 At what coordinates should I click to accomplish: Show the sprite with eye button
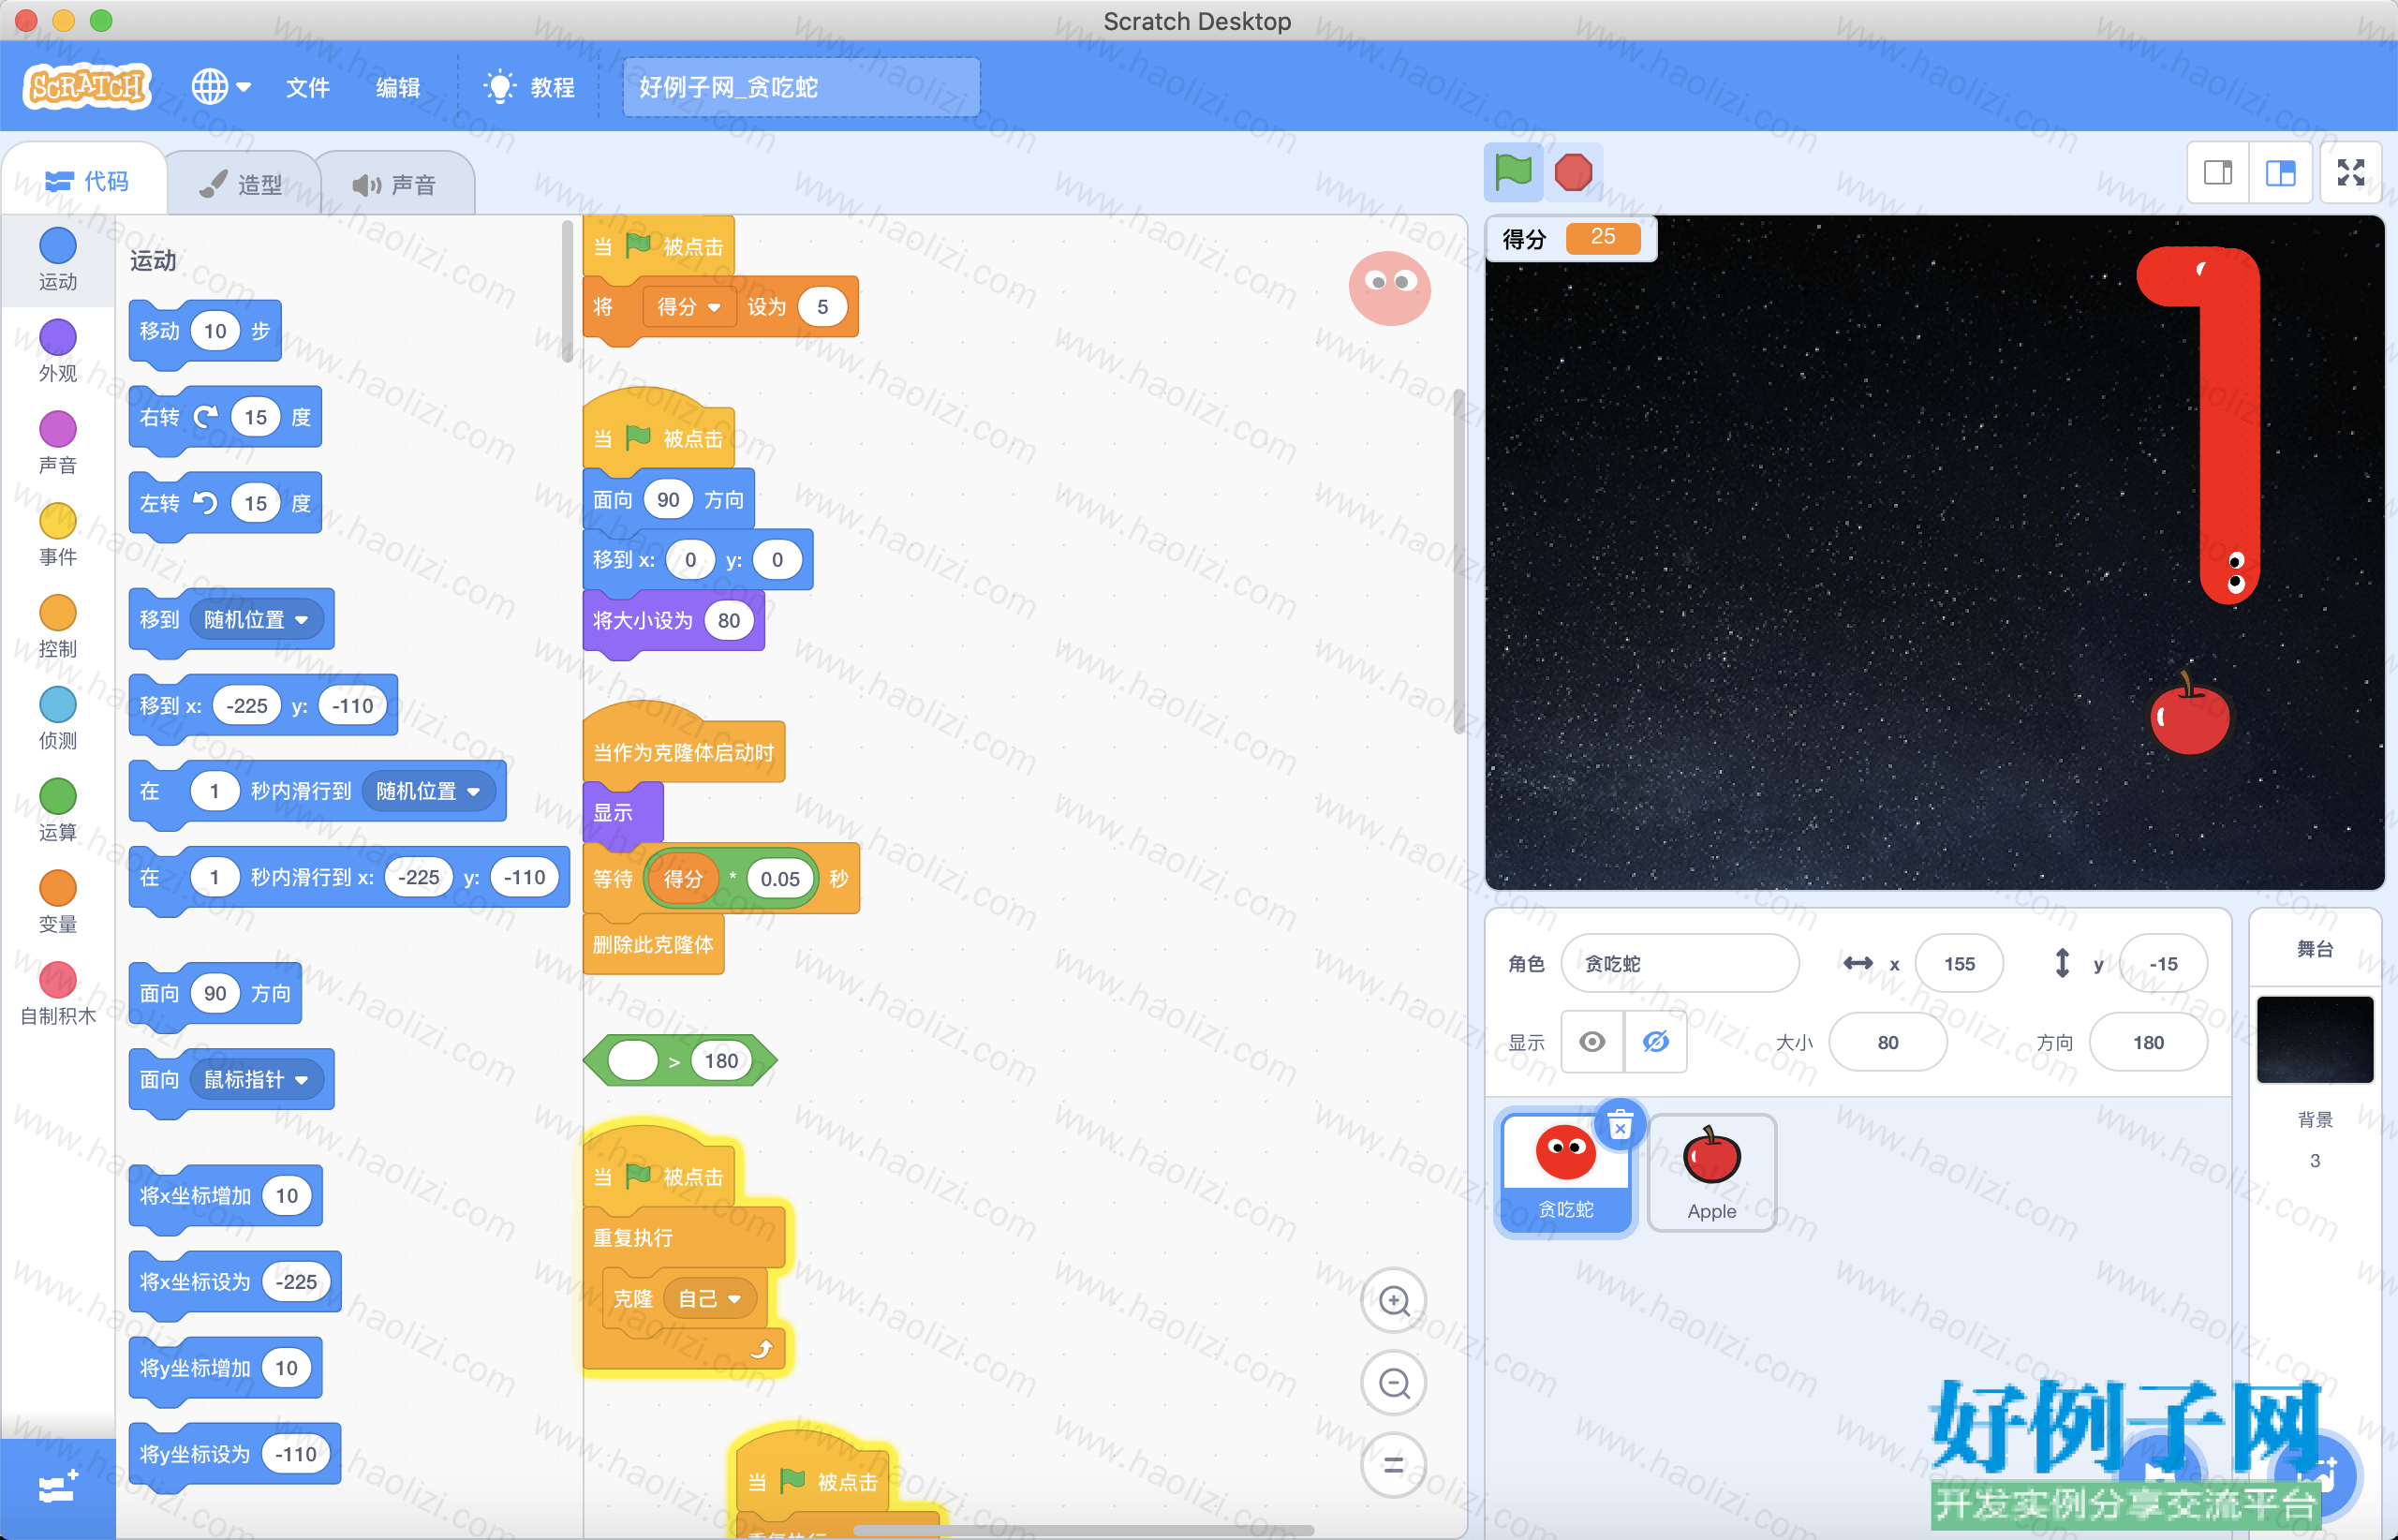(x=1593, y=1042)
